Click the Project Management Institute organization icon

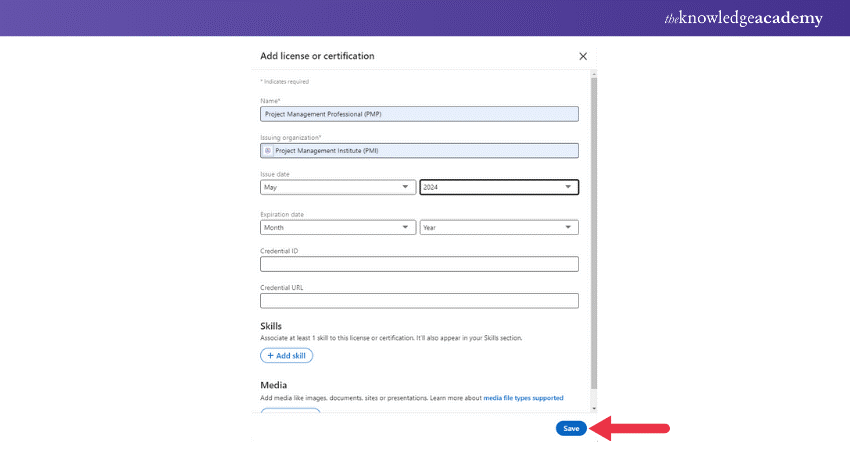coord(268,151)
